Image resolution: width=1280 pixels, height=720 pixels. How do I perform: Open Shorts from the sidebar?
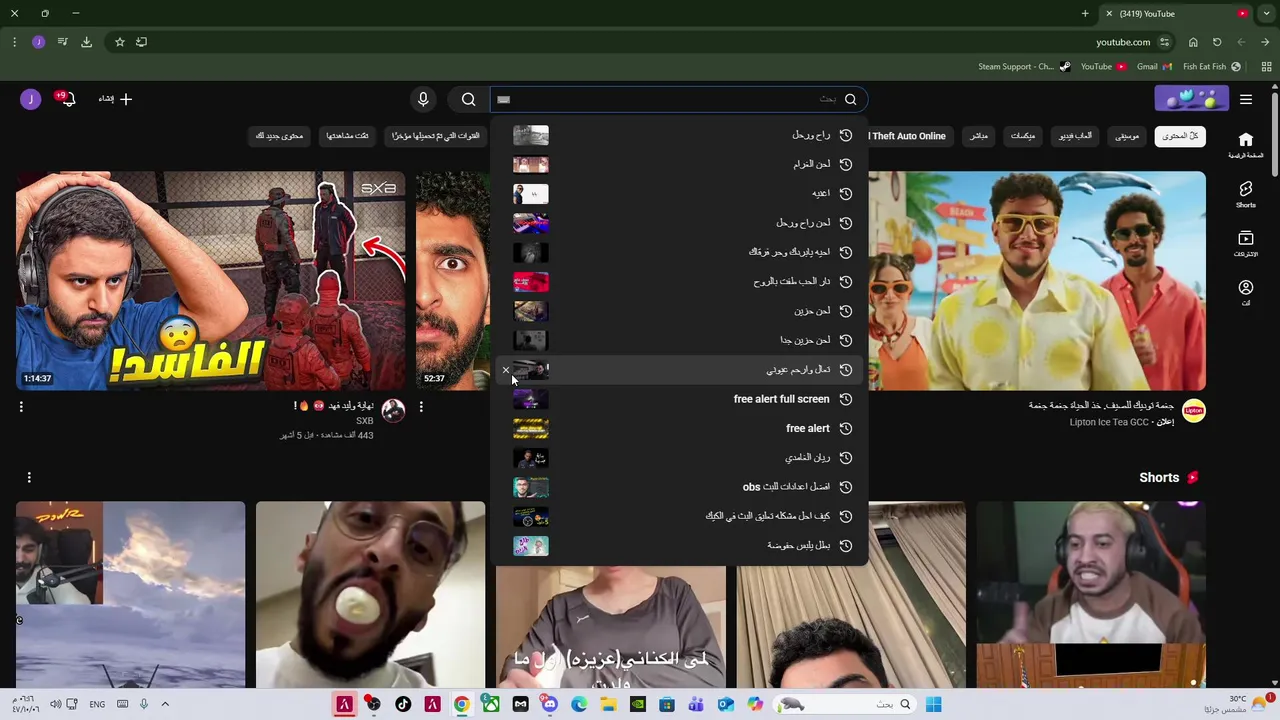click(1246, 195)
